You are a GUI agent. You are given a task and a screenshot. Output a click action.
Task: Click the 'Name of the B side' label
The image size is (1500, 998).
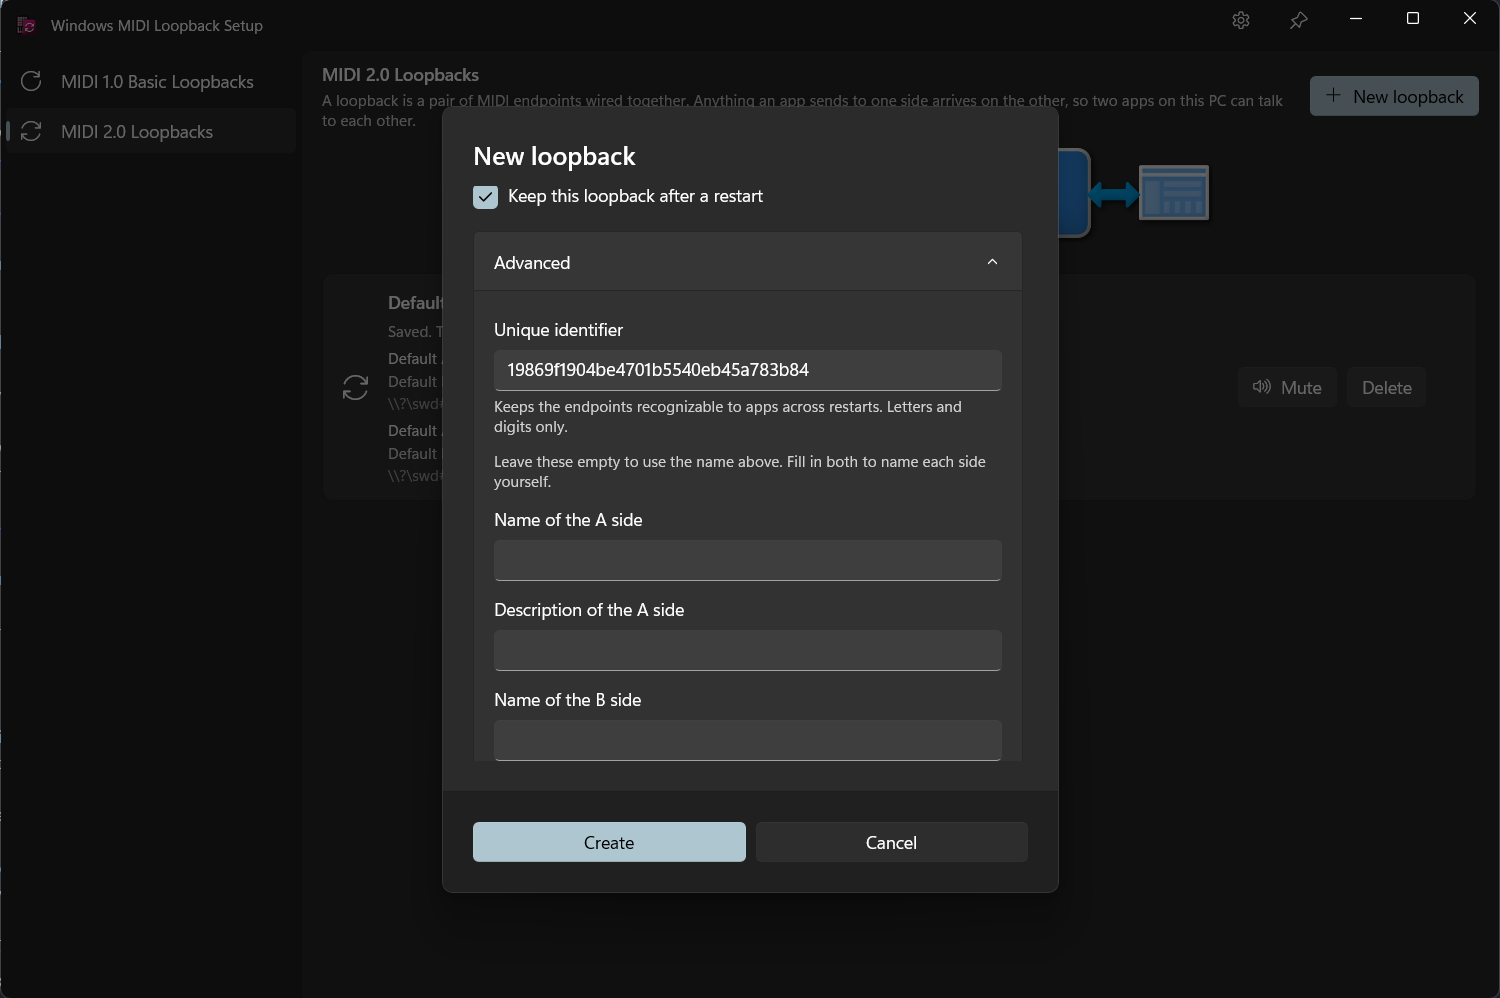tap(568, 700)
